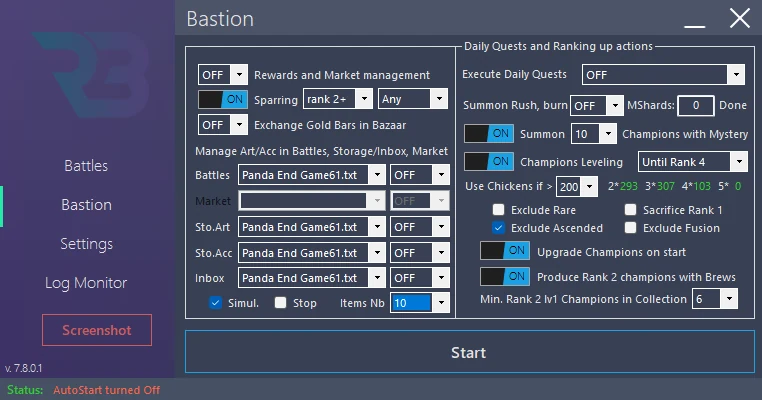Click the Start button
Screen dimensions: 762x400
[x=469, y=352]
